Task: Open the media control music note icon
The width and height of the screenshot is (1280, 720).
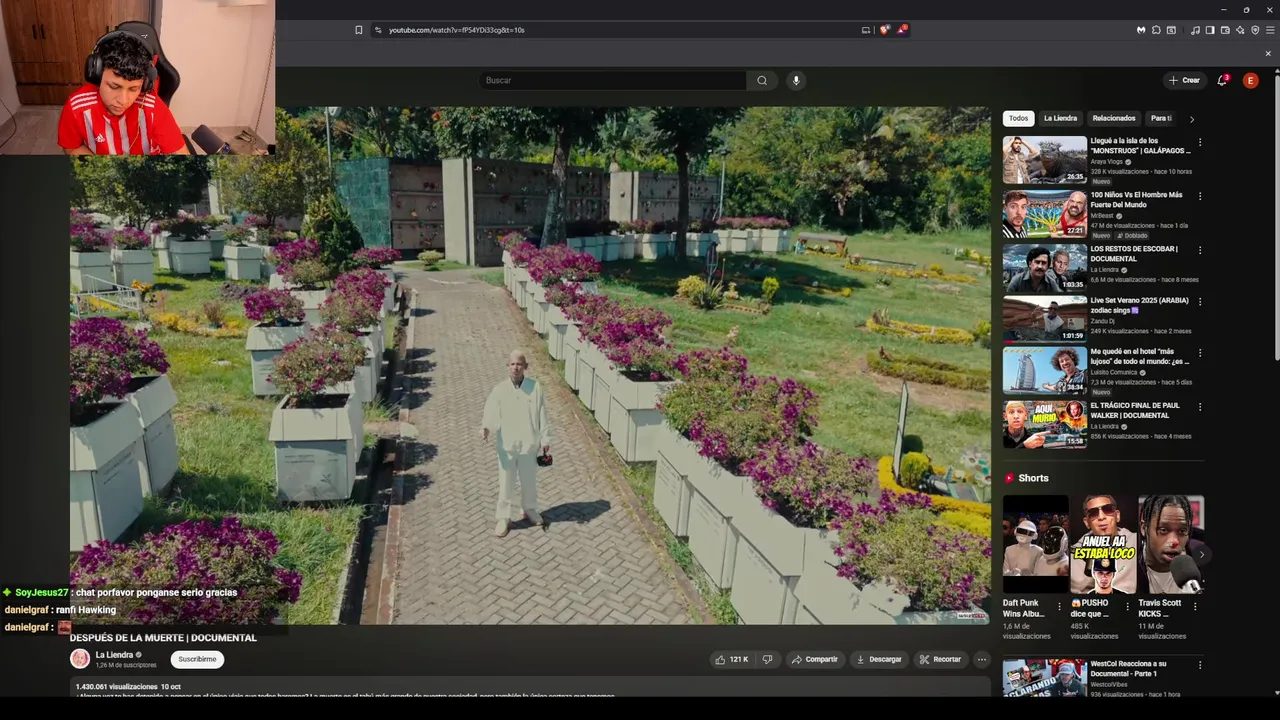Action: [1195, 30]
